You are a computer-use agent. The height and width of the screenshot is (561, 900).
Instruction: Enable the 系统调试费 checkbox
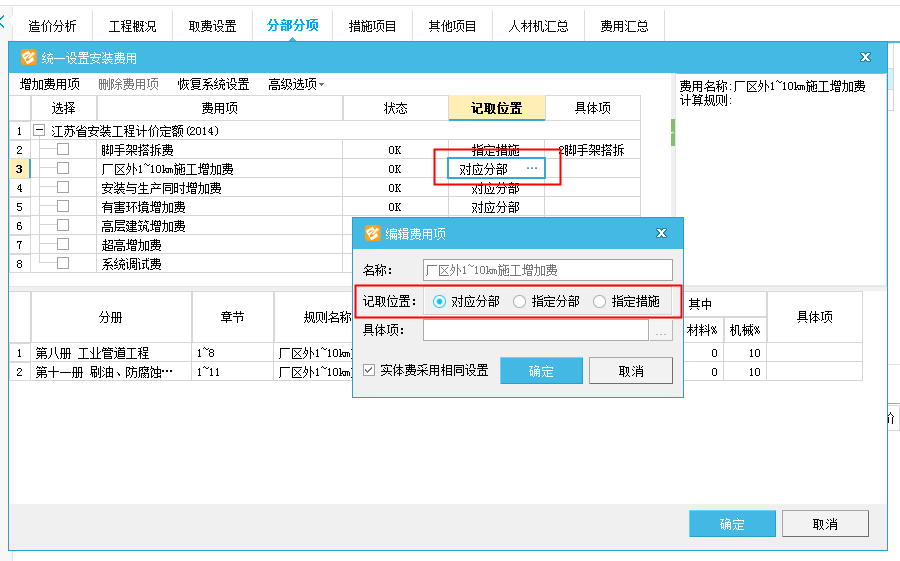[63, 264]
